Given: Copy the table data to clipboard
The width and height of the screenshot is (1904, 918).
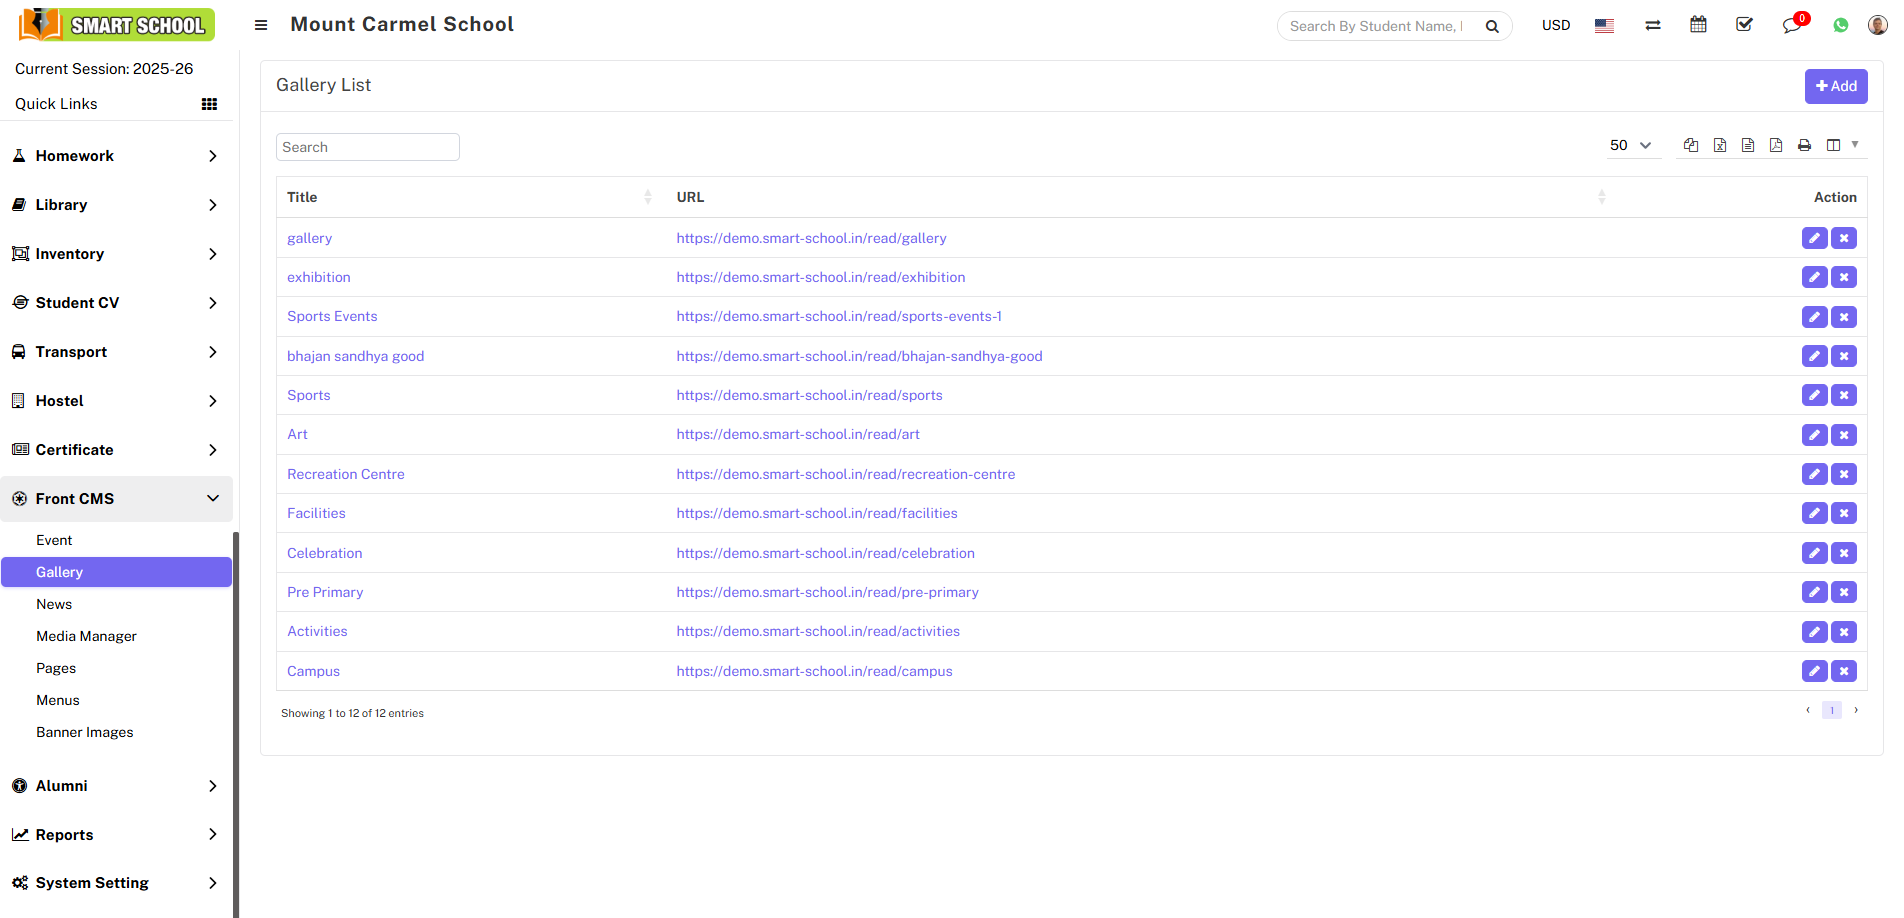Looking at the screenshot, I should 1690,145.
